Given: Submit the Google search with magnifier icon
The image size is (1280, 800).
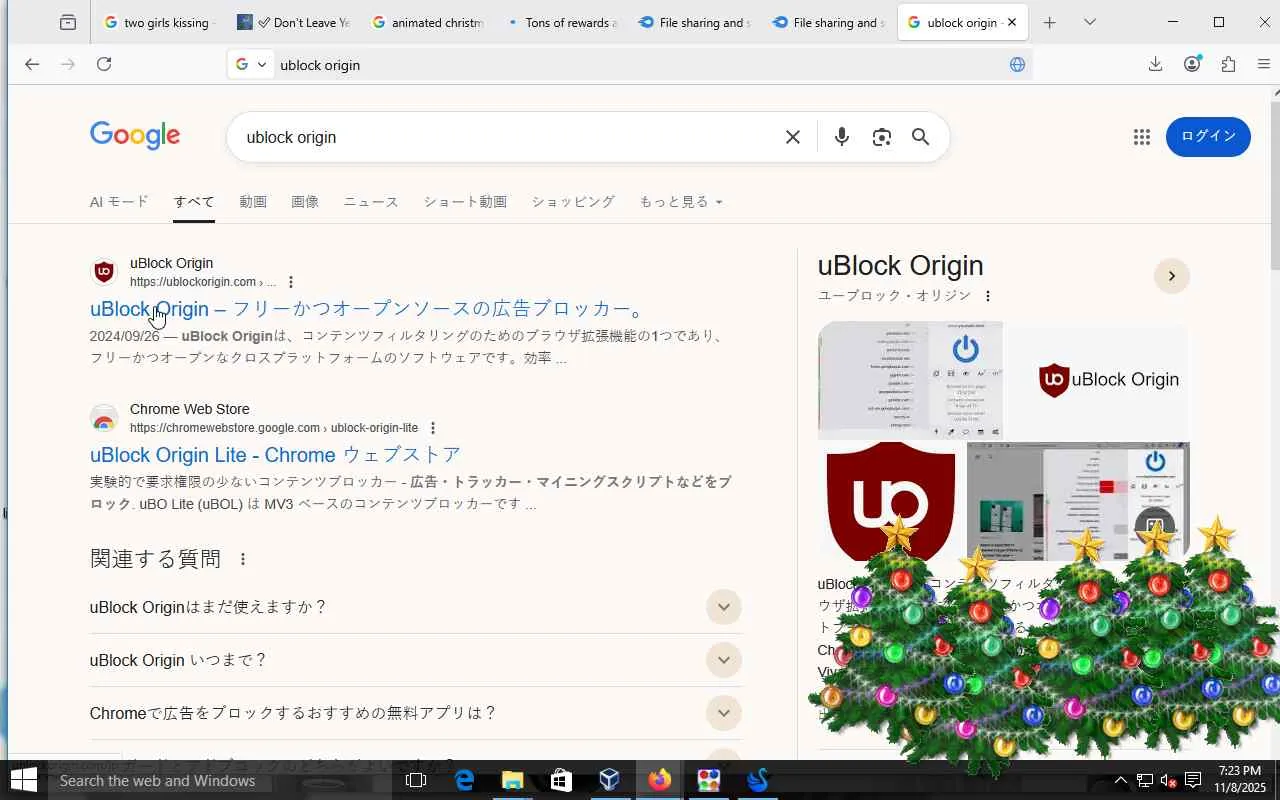Looking at the screenshot, I should point(921,137).
